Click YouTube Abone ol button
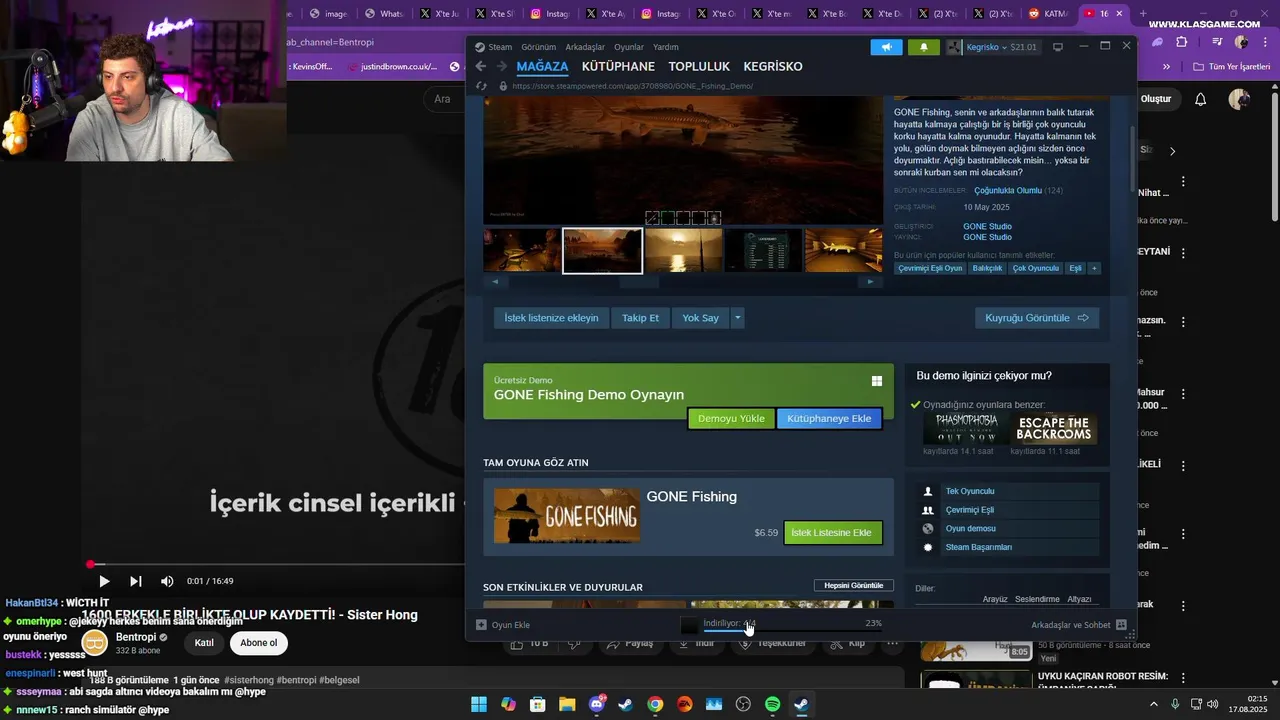Screen dimensions: 1280x720 259,643
